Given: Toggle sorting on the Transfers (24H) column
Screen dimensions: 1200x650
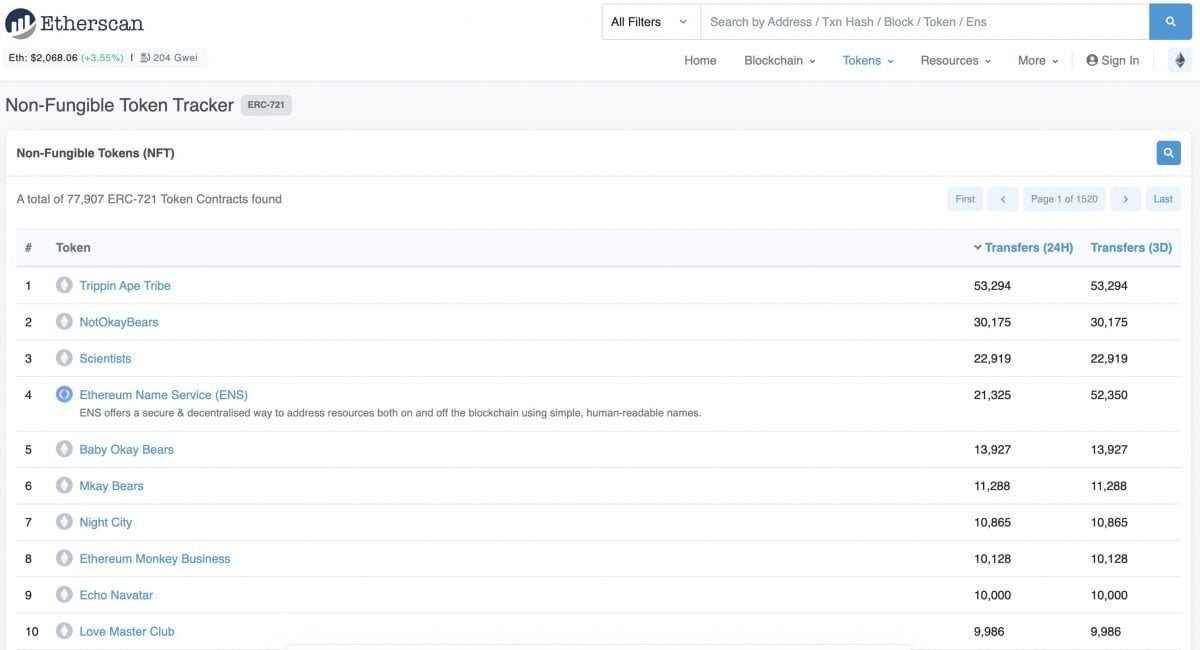Looking at the screenshot, I should click(1027, 247).
